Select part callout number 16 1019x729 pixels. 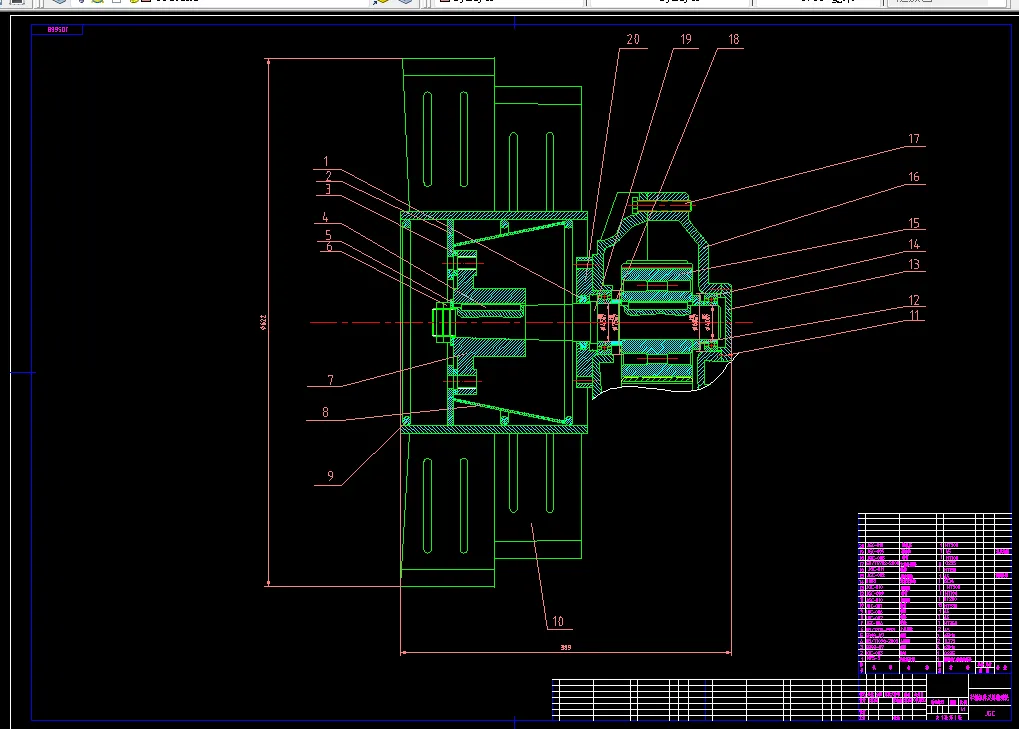914,177
